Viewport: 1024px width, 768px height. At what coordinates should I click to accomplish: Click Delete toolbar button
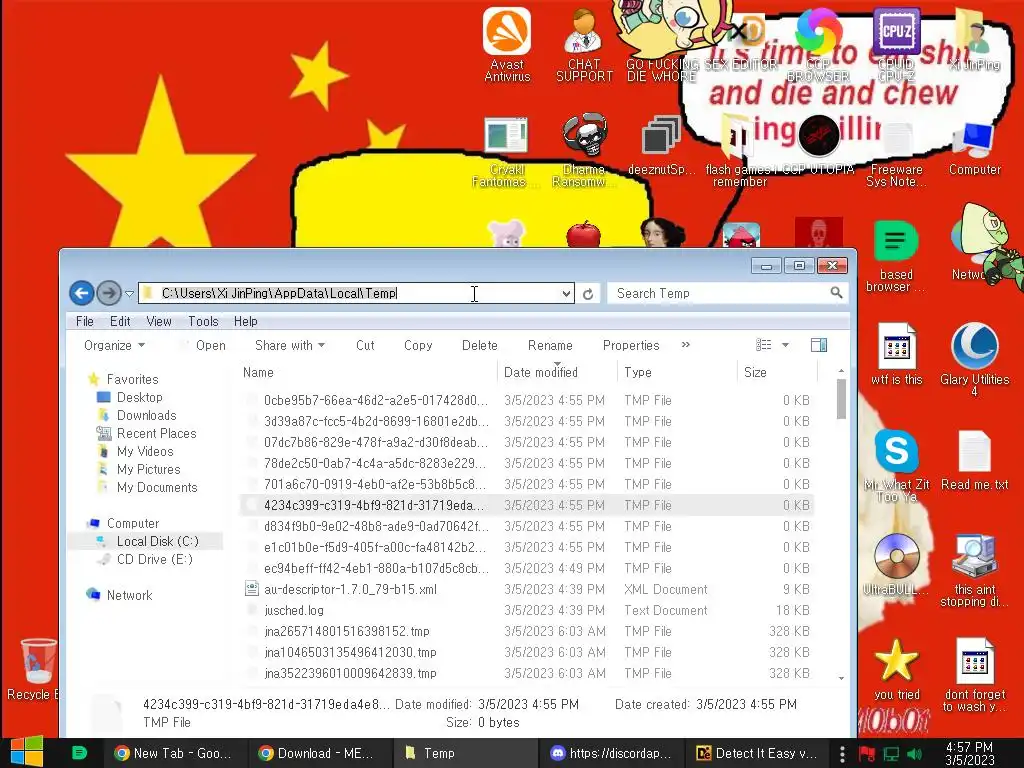tap(479, 345)
